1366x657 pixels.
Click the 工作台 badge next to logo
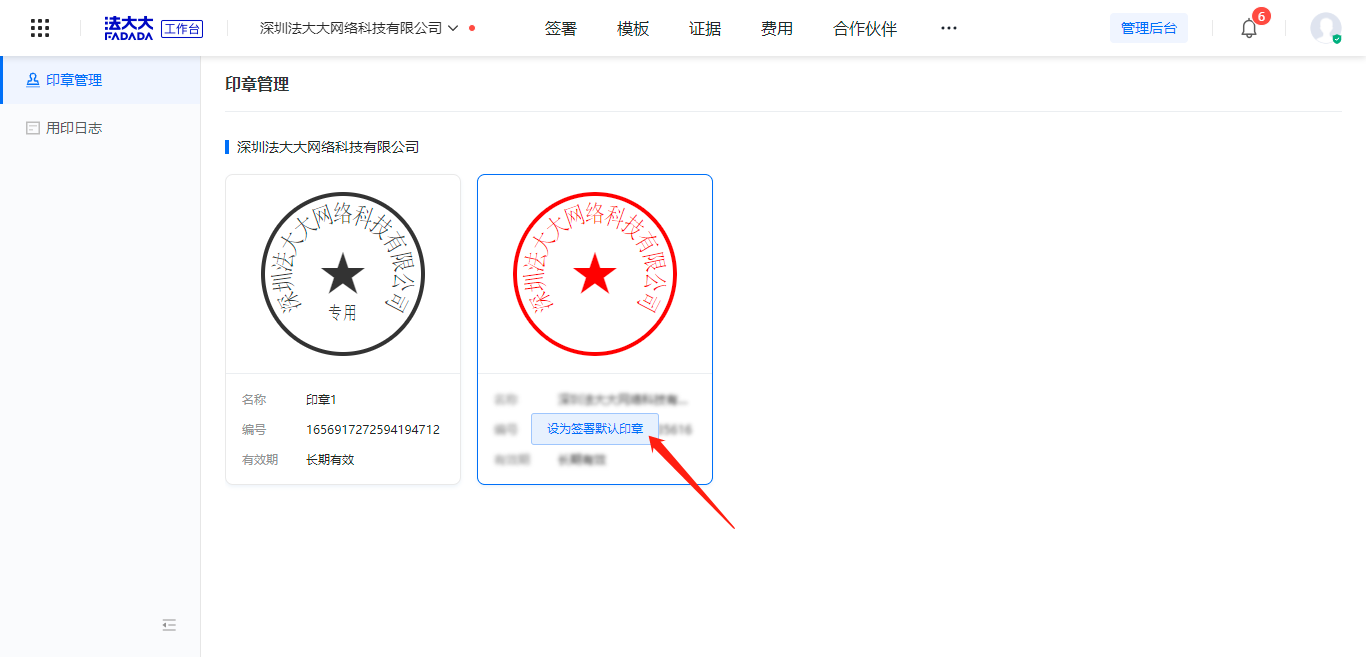point(182,29)
